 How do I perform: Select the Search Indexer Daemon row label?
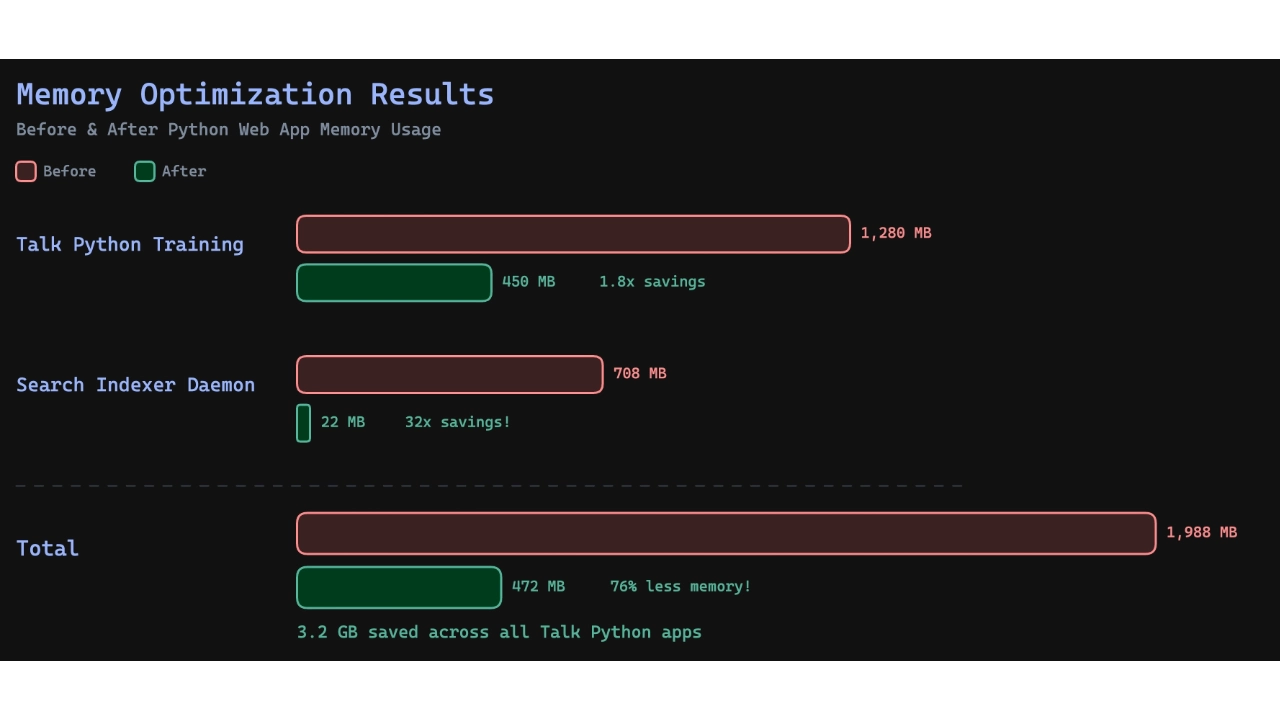135,385
